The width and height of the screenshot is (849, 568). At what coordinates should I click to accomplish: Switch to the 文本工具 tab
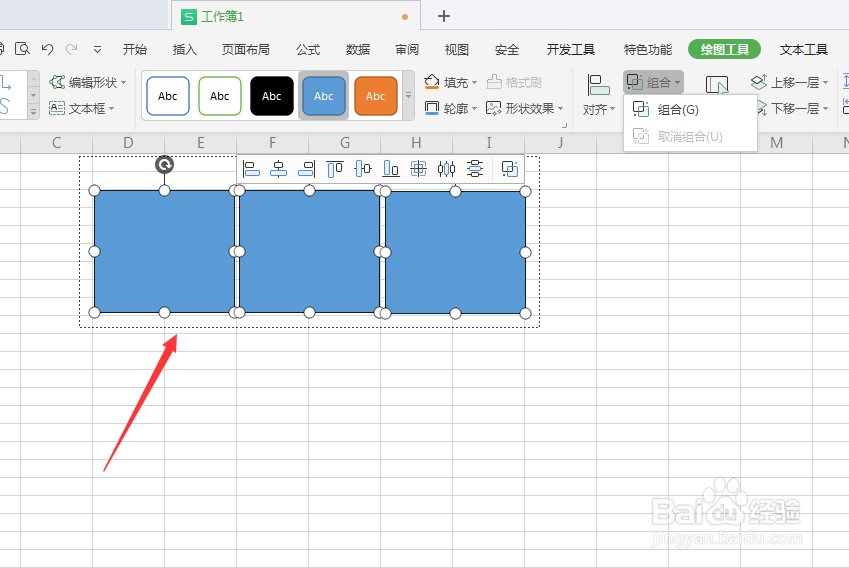point(804,49)
